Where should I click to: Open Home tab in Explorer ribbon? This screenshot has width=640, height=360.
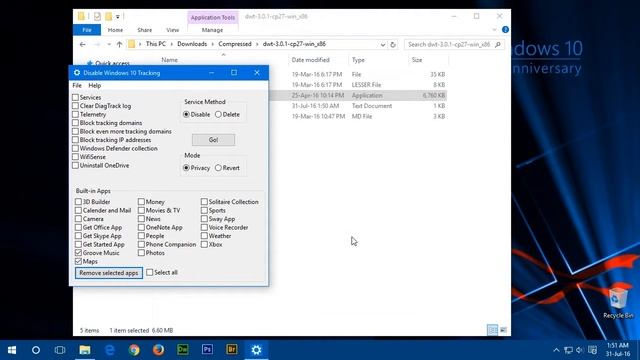click(115, 30)
